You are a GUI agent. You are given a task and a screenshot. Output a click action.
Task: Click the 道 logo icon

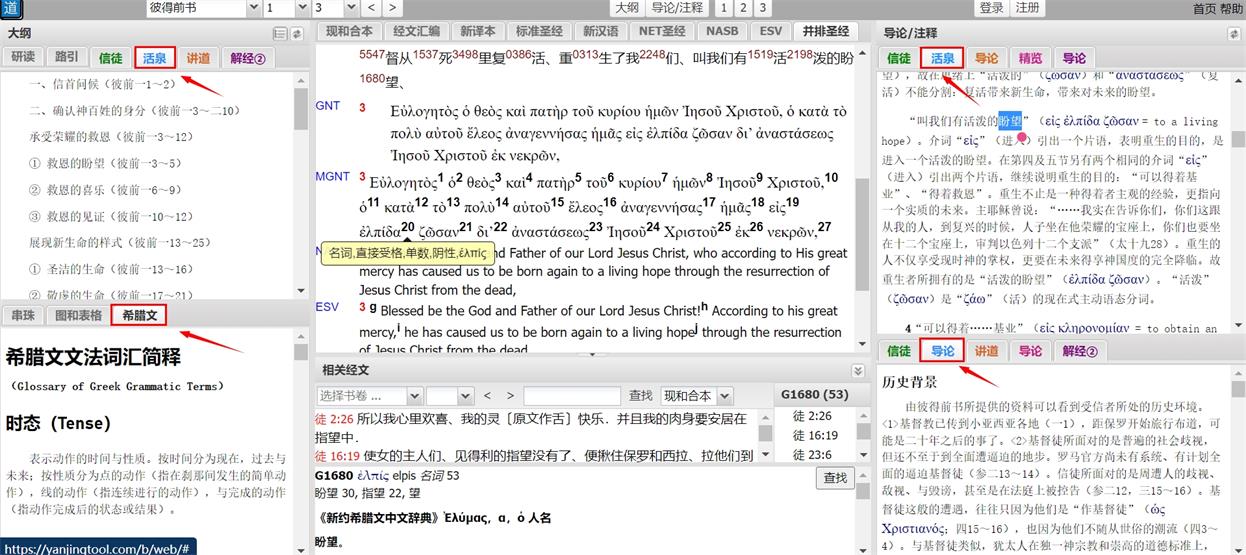pyautogui.click(x=12, y=9)
